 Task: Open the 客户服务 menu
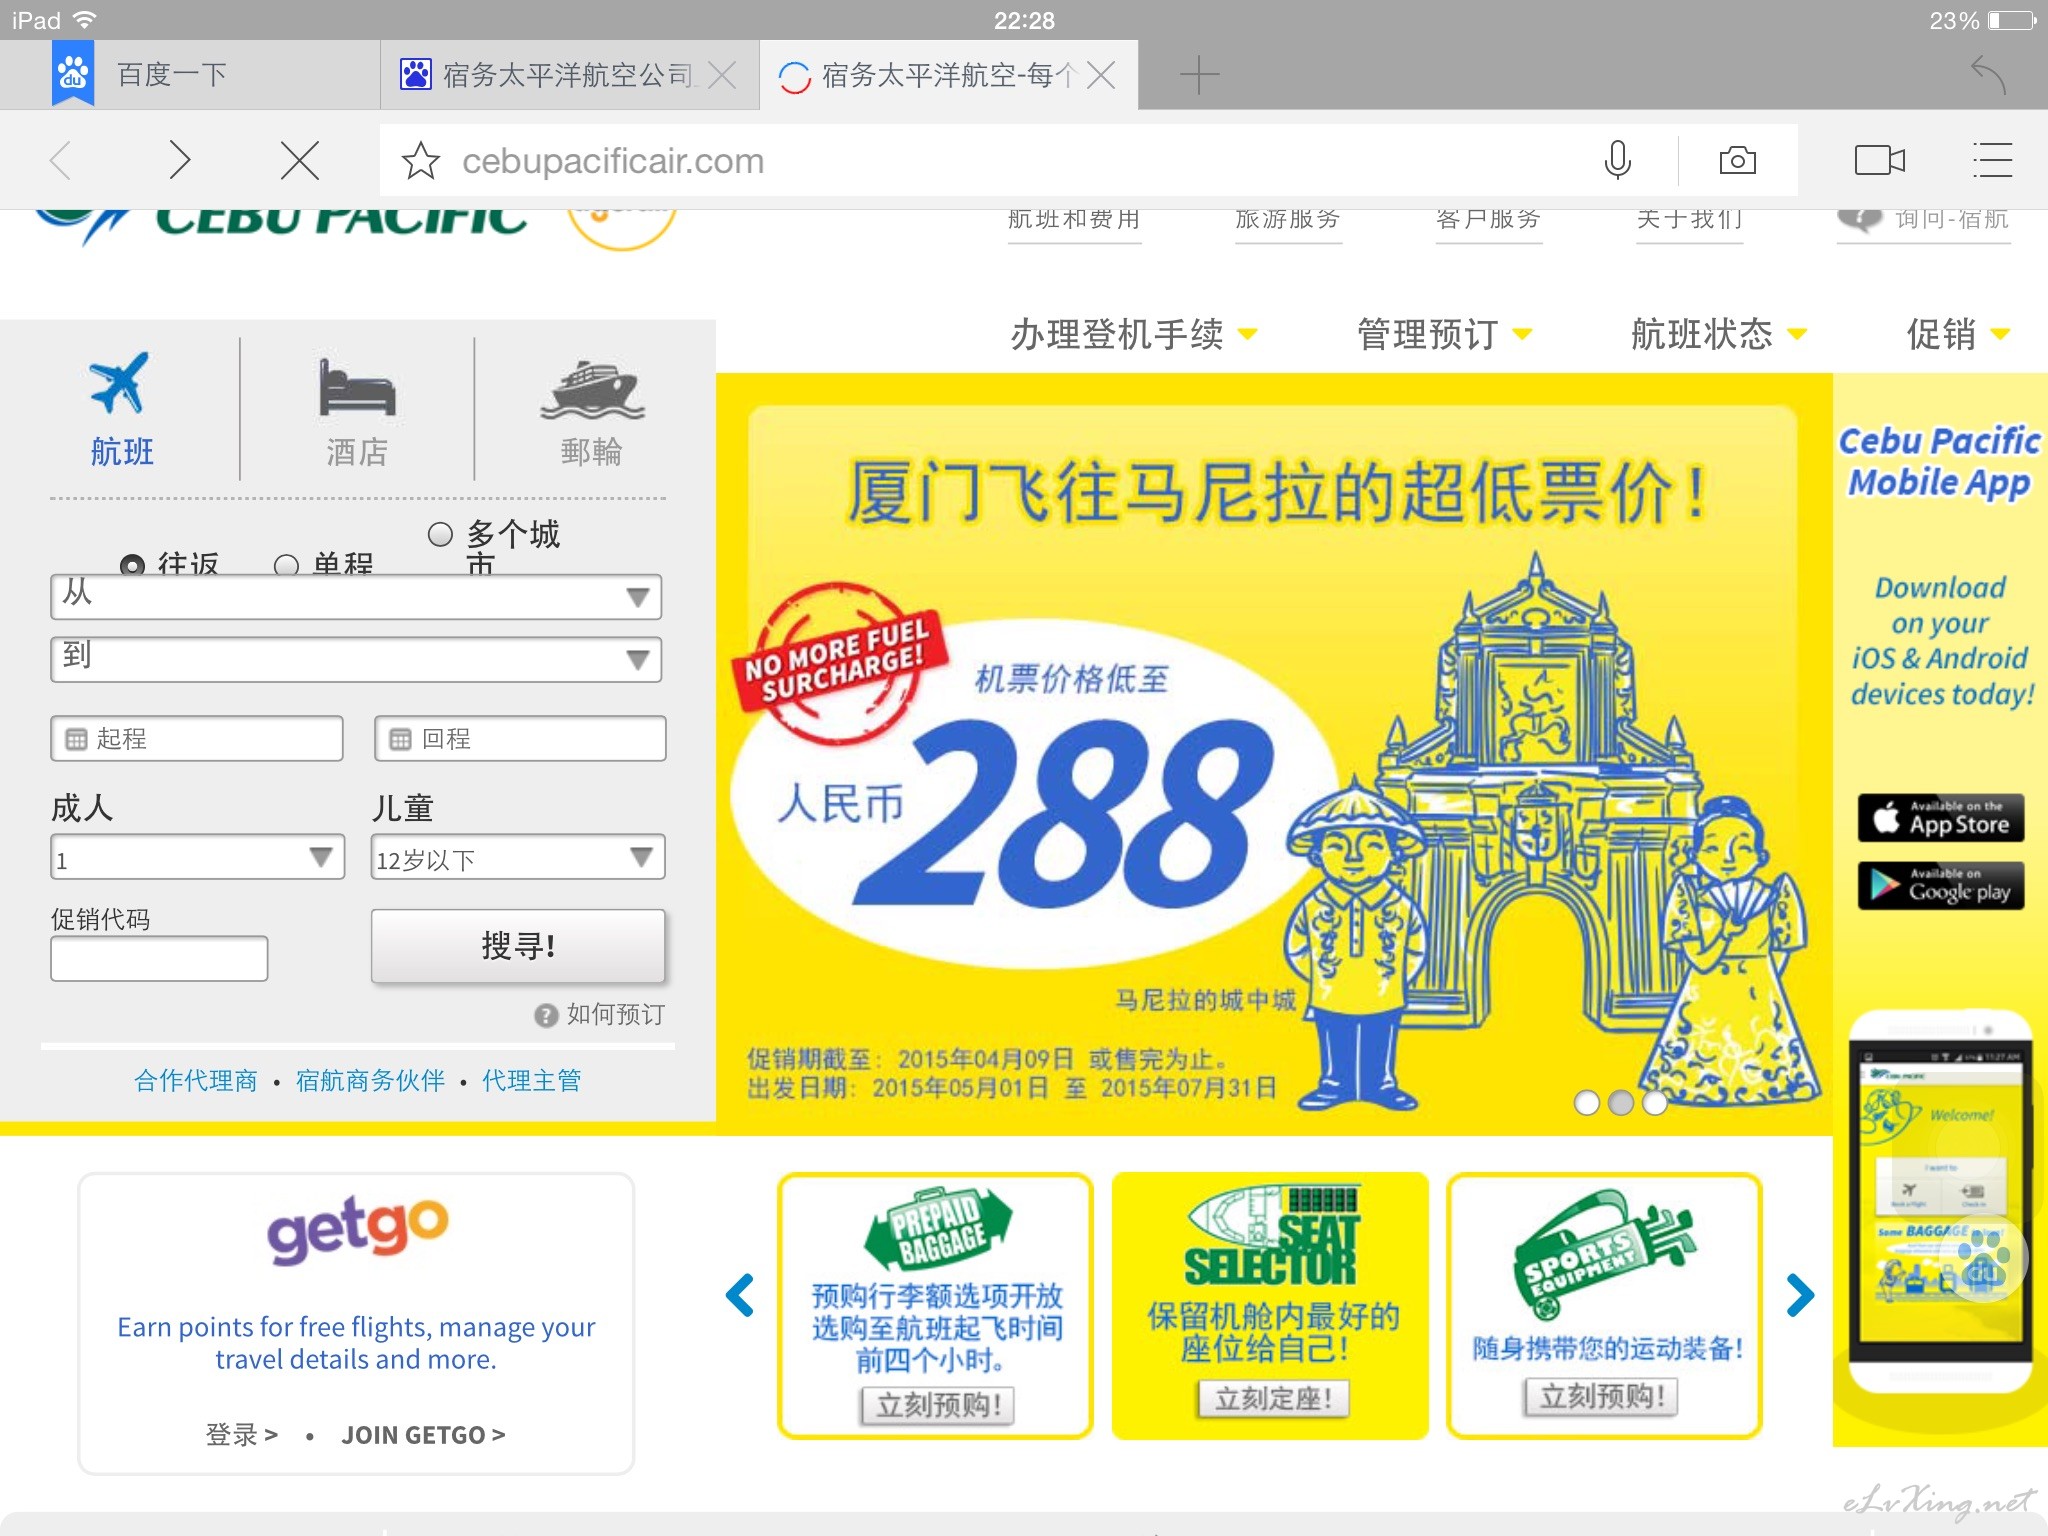[1488, 220]
